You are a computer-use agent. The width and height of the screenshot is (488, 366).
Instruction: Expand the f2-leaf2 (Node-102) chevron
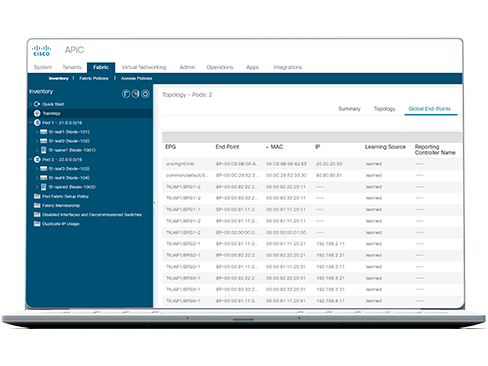point(37,141)
